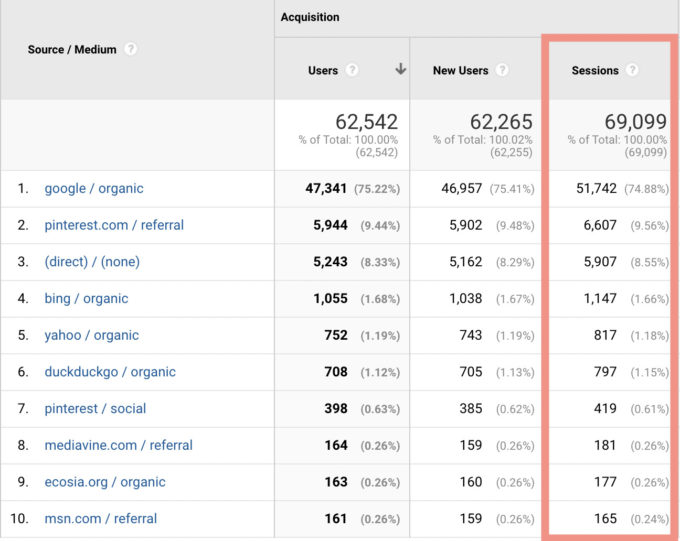This screenshot has width=680, height=541.
Task: Select google organic Sessions 51,742
Action: (x=596, y=188)
